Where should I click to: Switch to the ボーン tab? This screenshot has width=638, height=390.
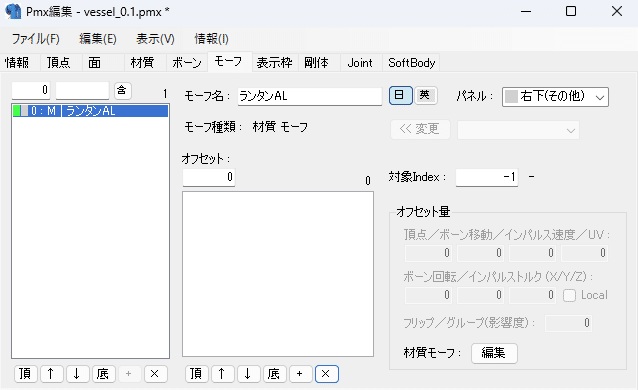187,62
